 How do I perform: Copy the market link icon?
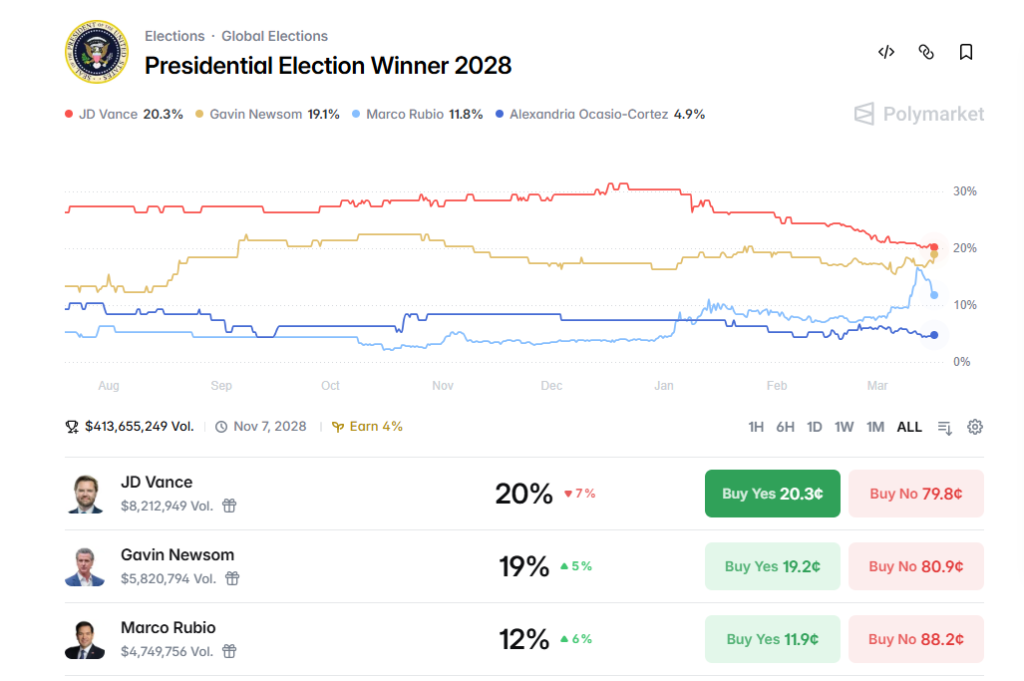click(926, 51)
